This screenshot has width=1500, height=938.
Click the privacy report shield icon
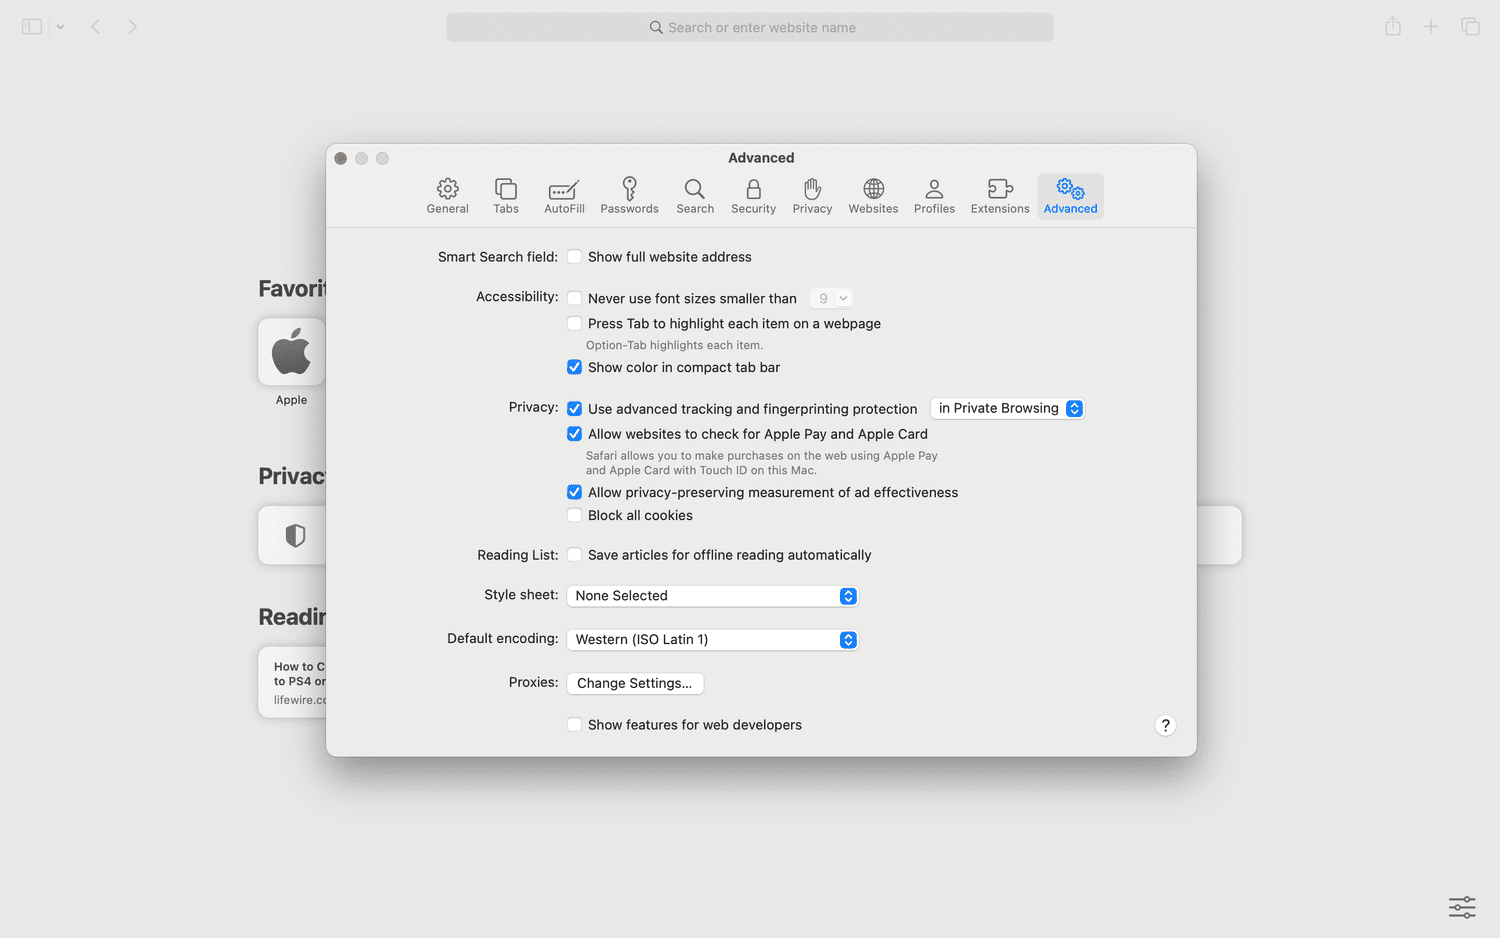295,536
